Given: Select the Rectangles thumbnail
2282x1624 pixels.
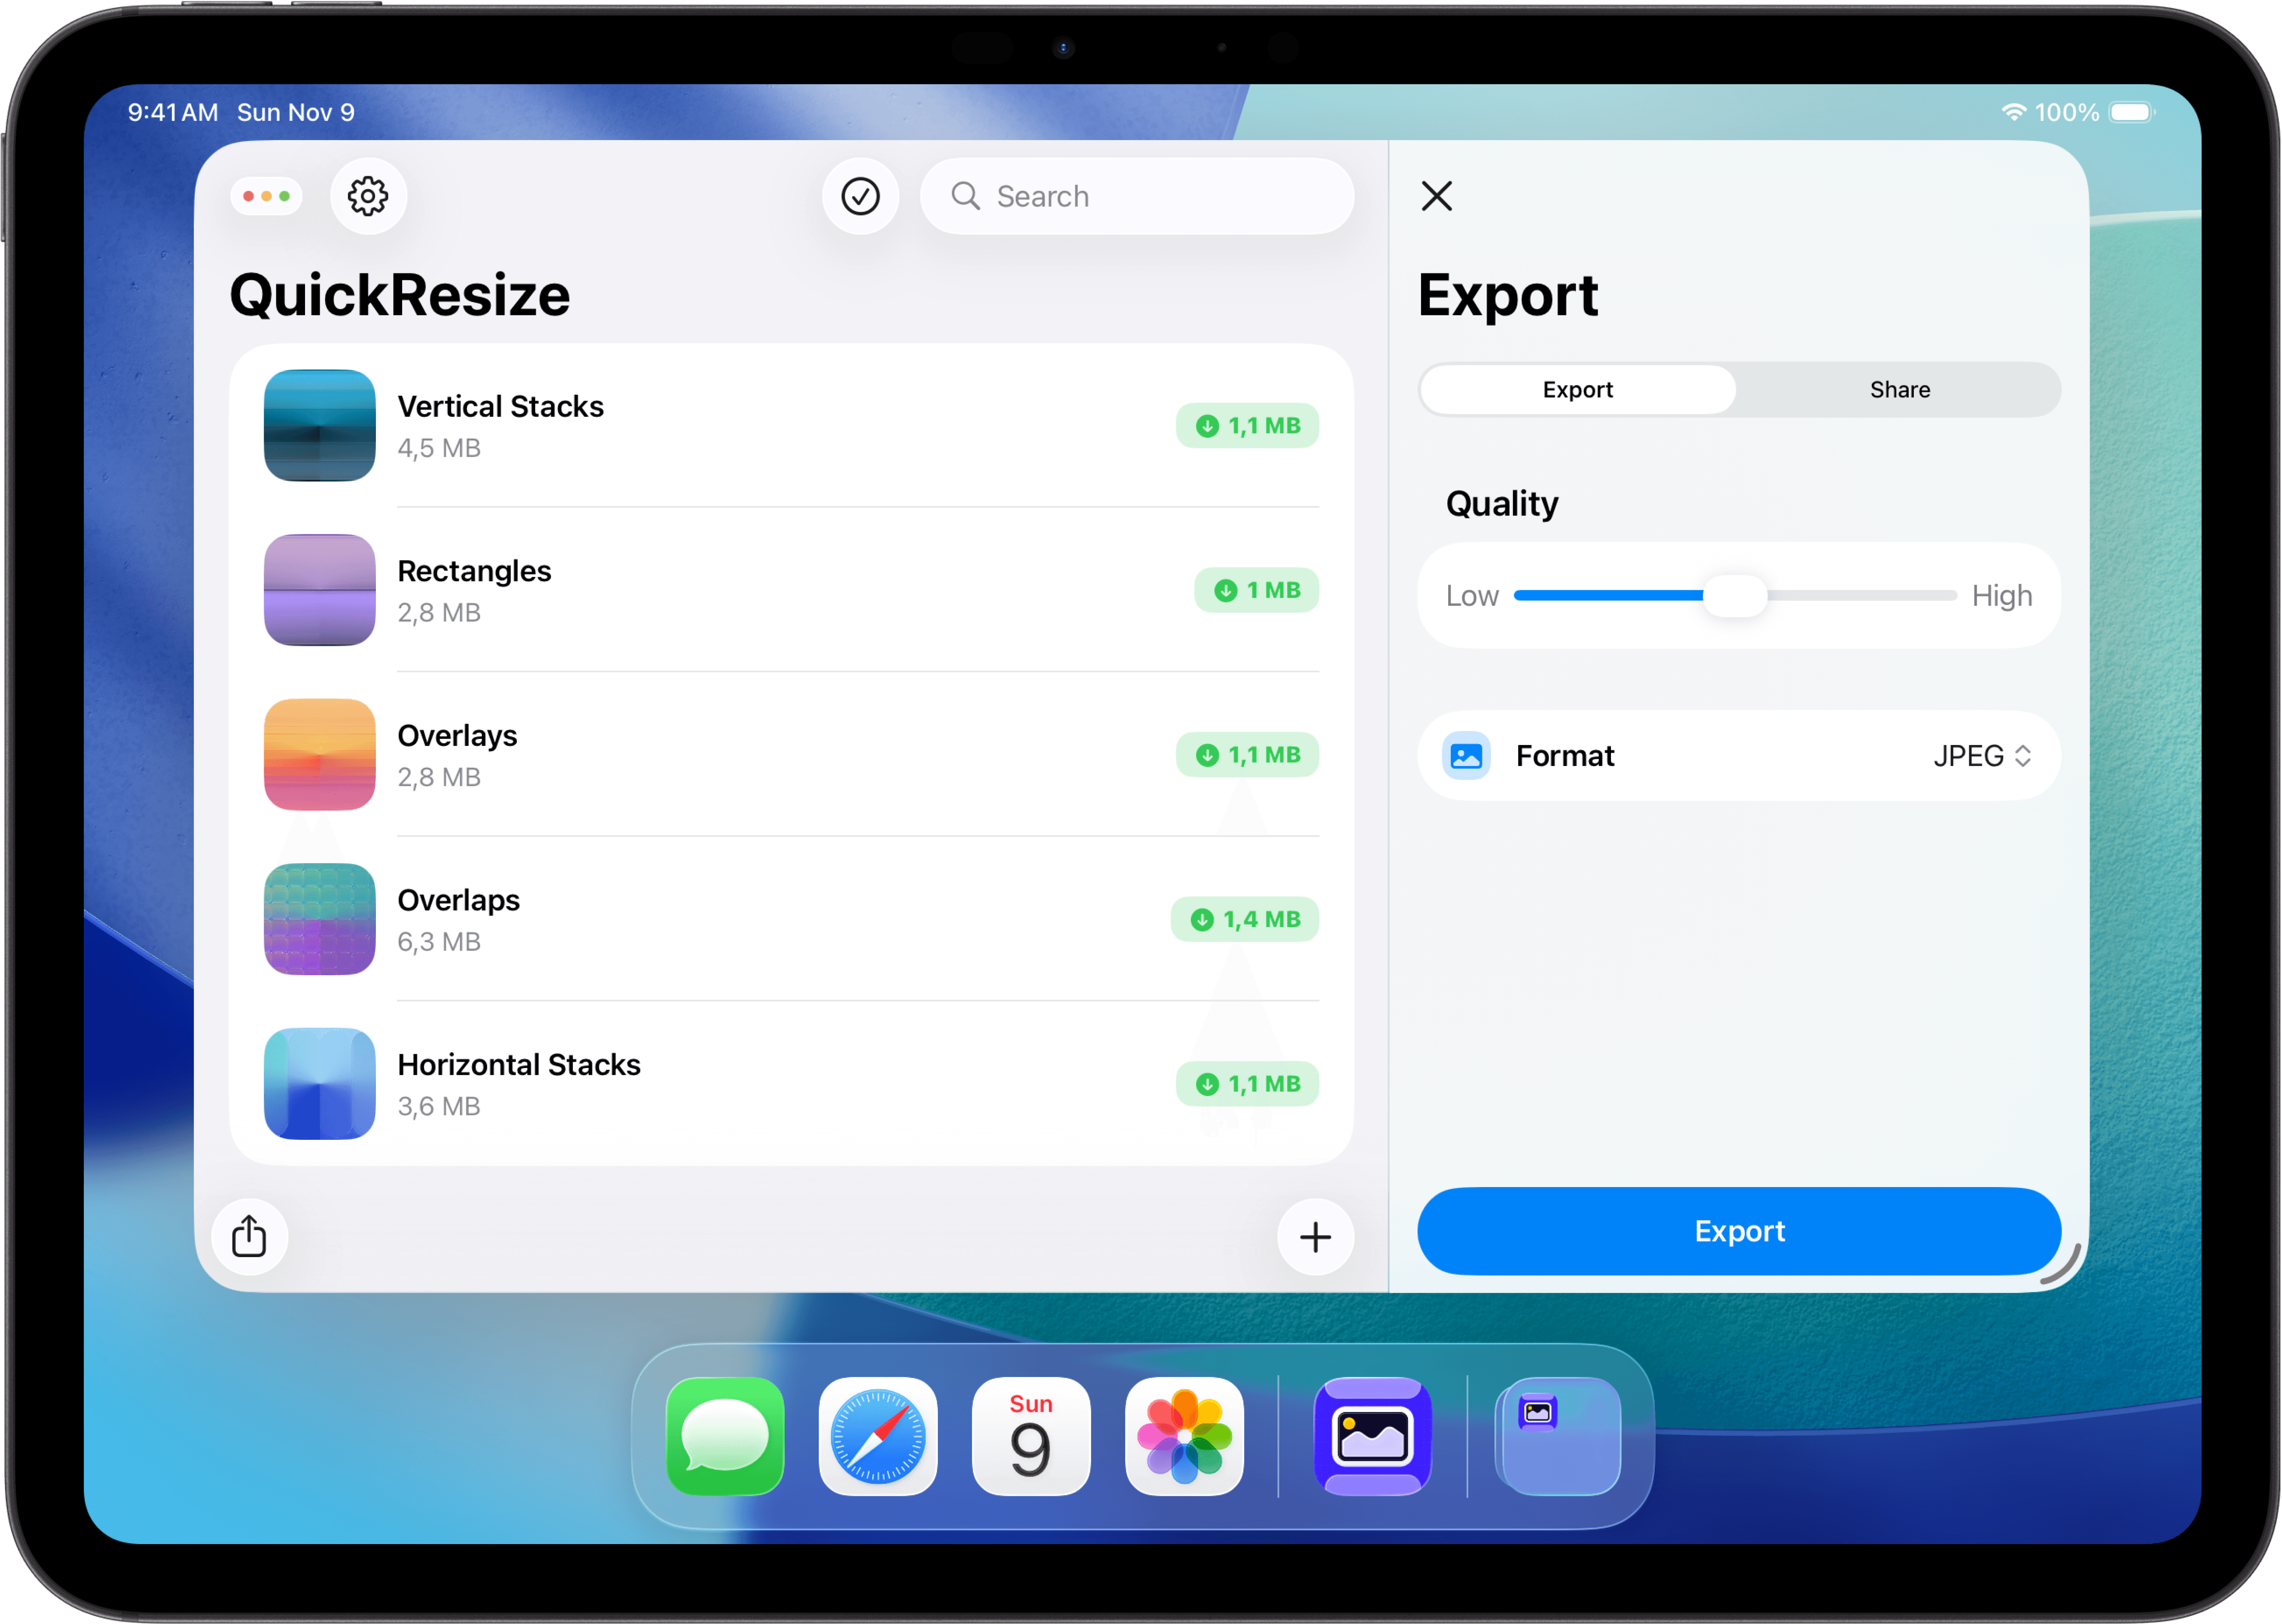Looking at the screenshot, I should [x=319, y=590].
